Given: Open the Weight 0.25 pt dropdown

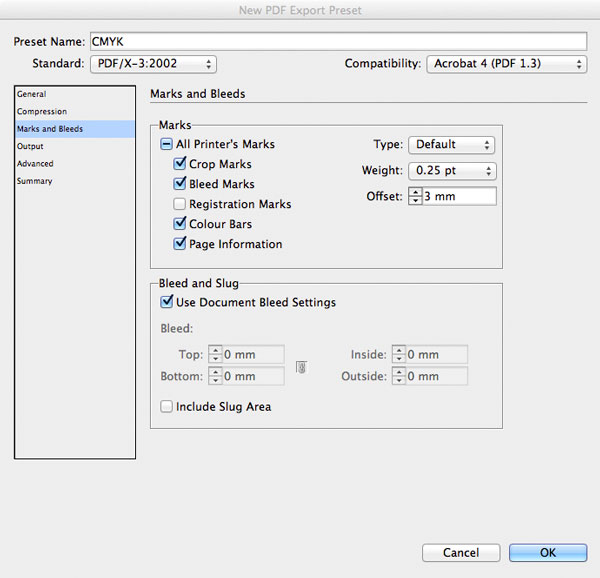Looking at the screenshot, I should tap(452, 171).
